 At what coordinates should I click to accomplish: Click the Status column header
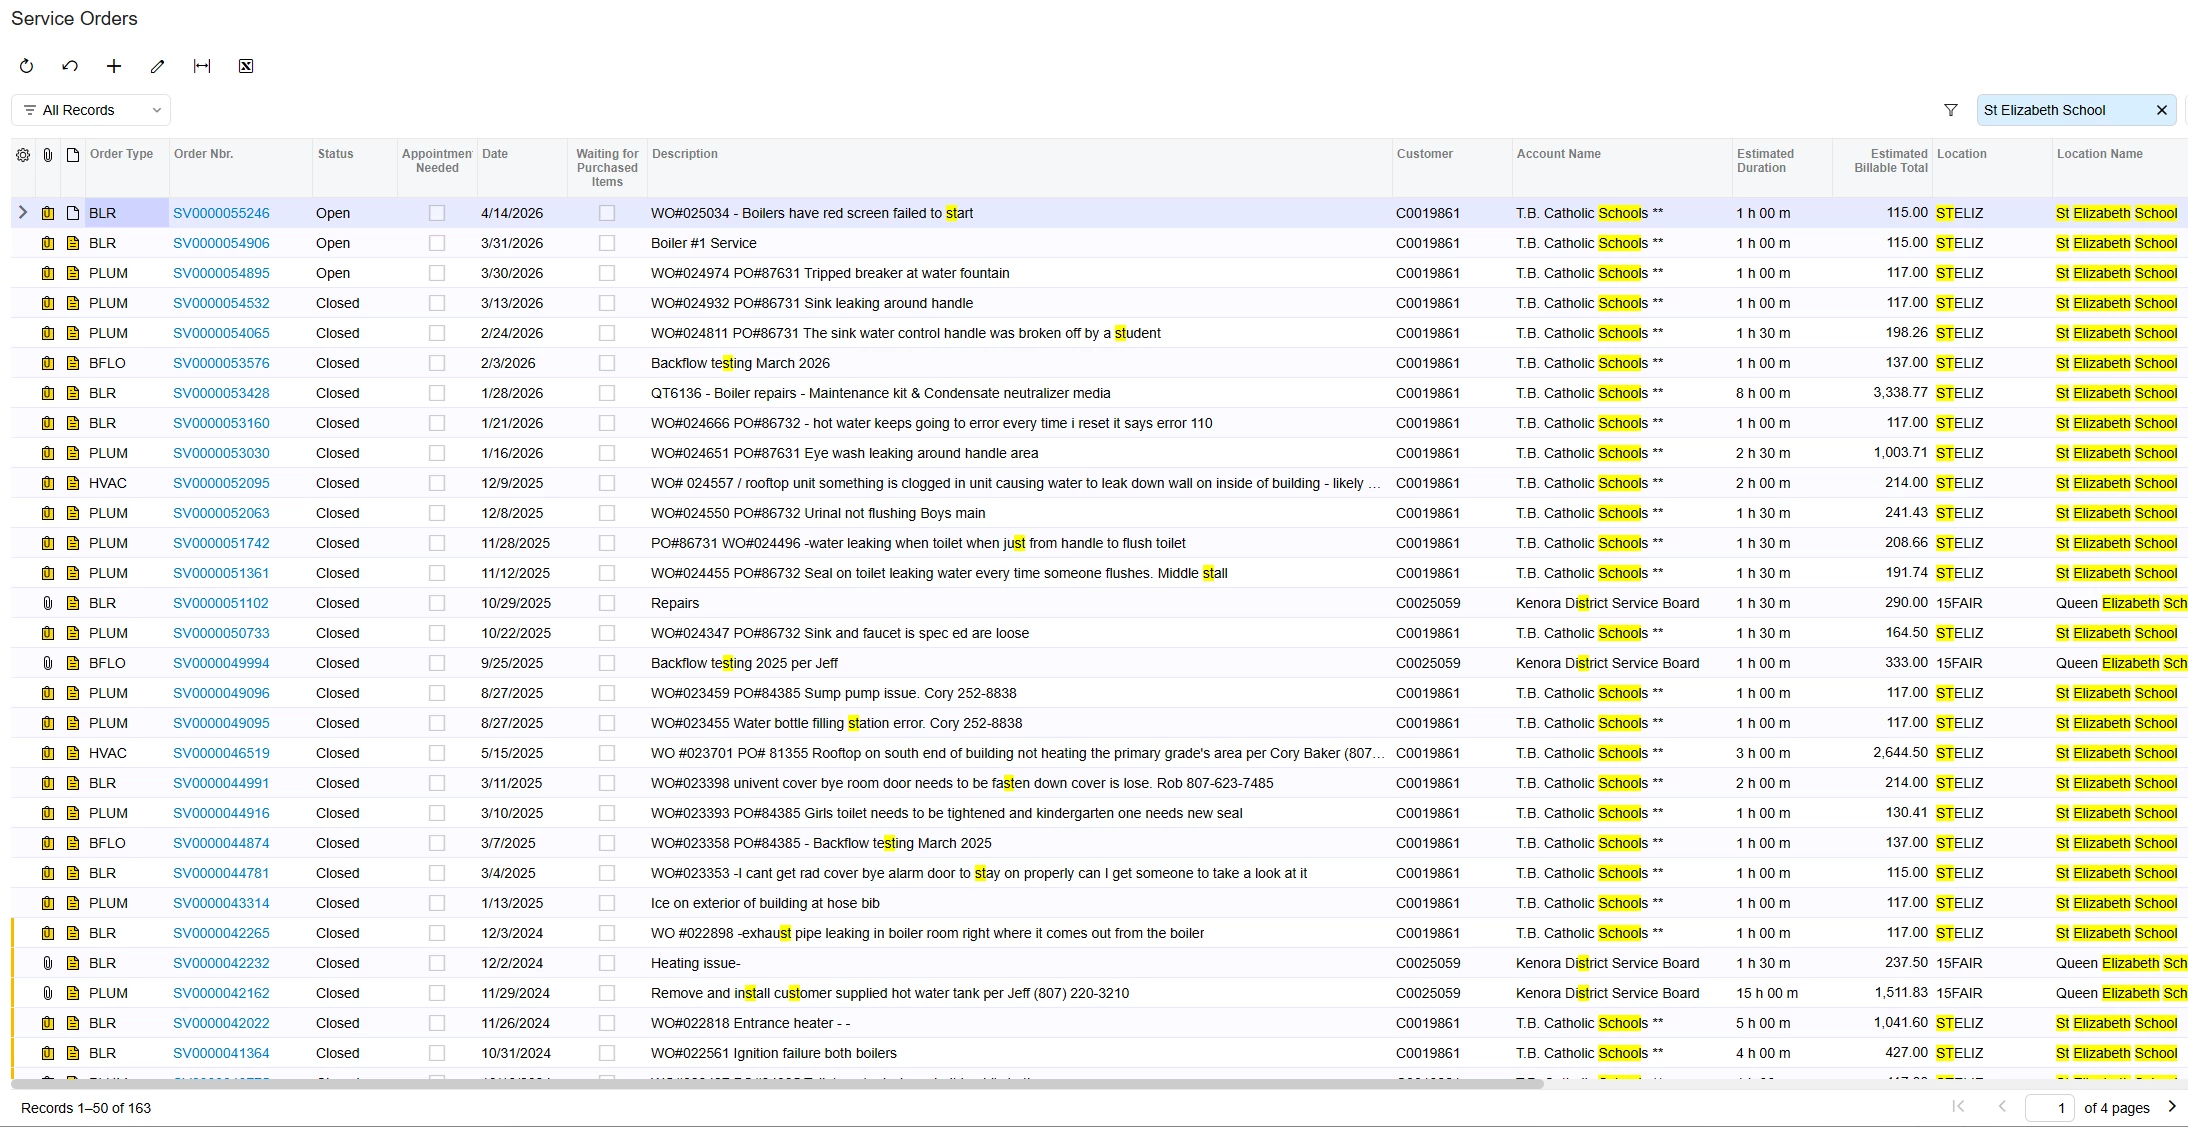tap(335, 154)
